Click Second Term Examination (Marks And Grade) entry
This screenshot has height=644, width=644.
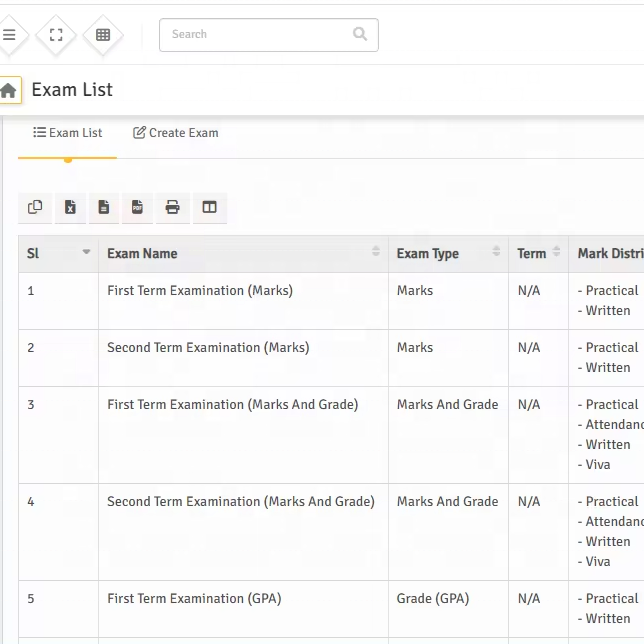(241, 502)
